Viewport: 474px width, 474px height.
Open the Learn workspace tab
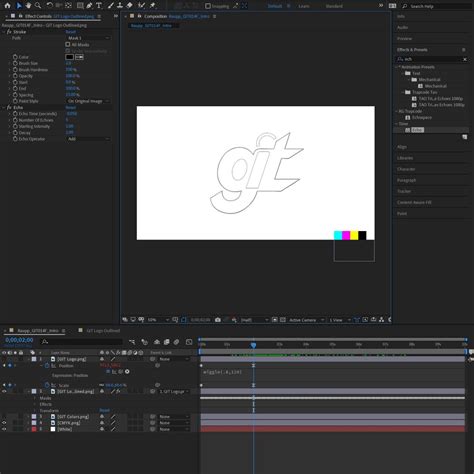click(x=304, y=6)
